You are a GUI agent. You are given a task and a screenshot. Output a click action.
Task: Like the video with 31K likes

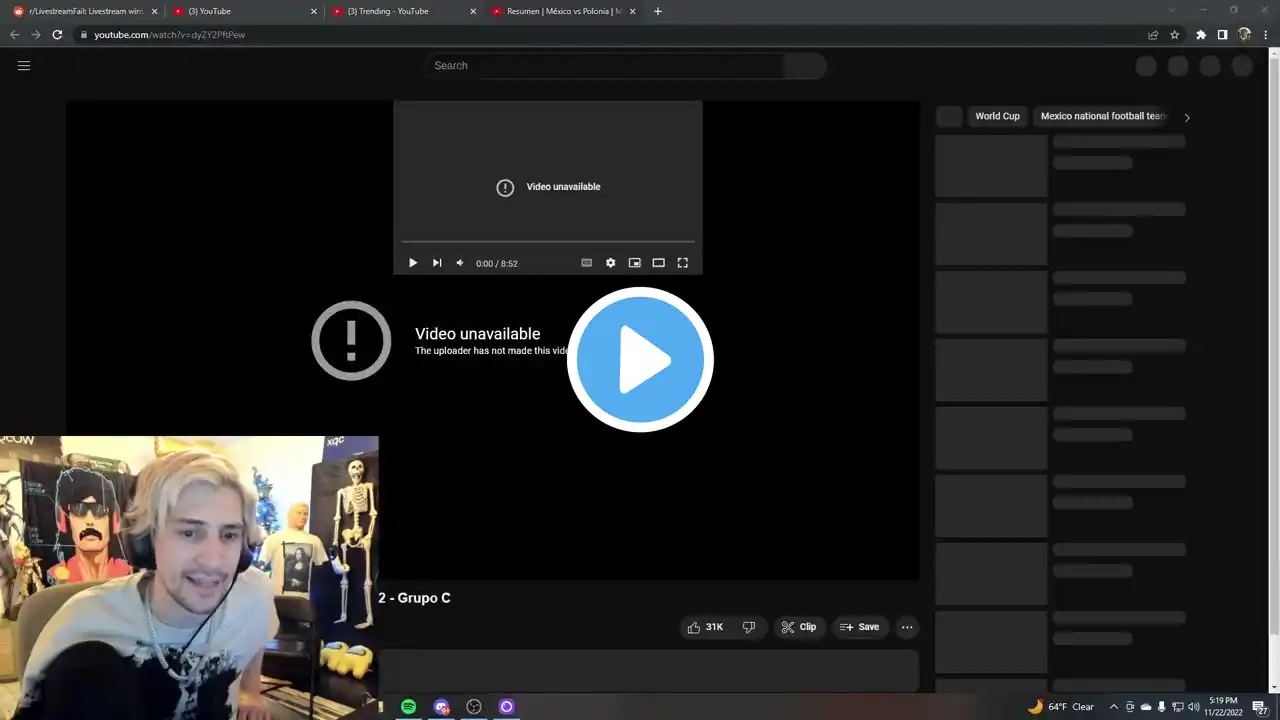coord(705,627)
